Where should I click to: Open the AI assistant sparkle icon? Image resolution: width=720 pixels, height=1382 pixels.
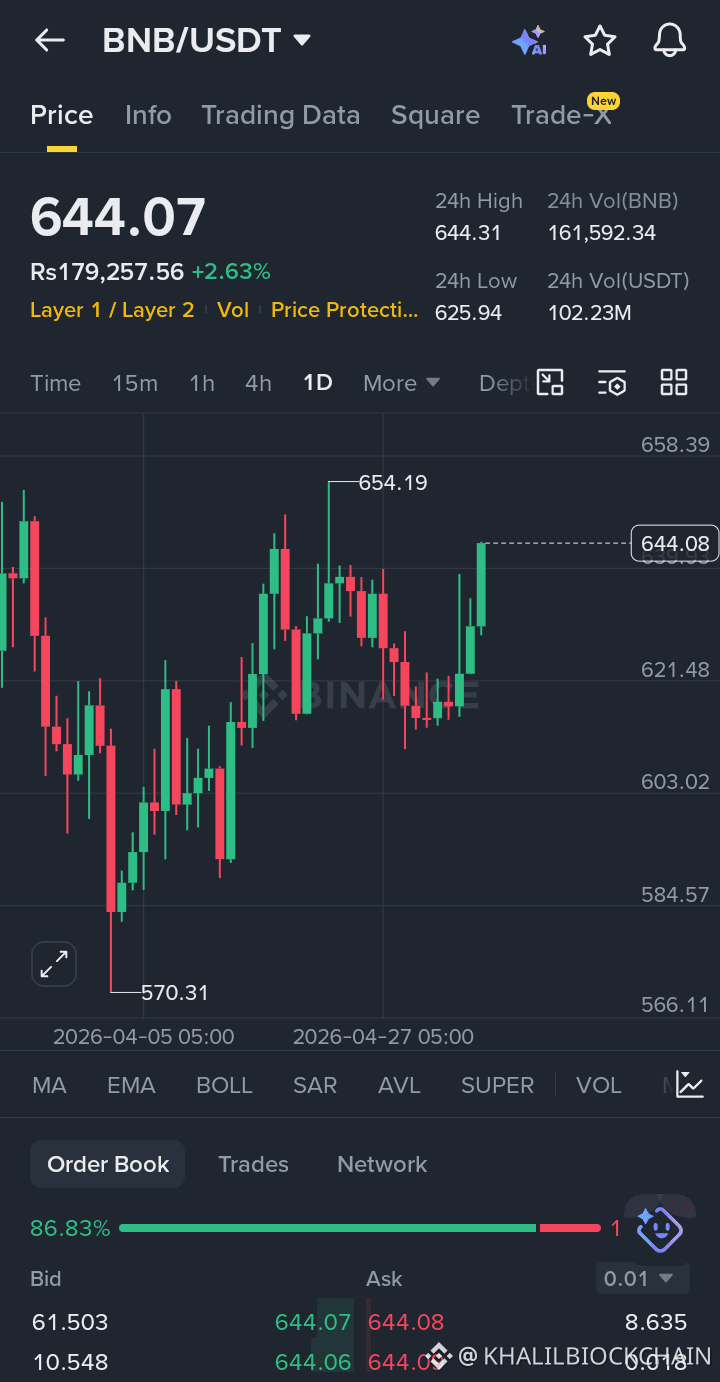529,41
